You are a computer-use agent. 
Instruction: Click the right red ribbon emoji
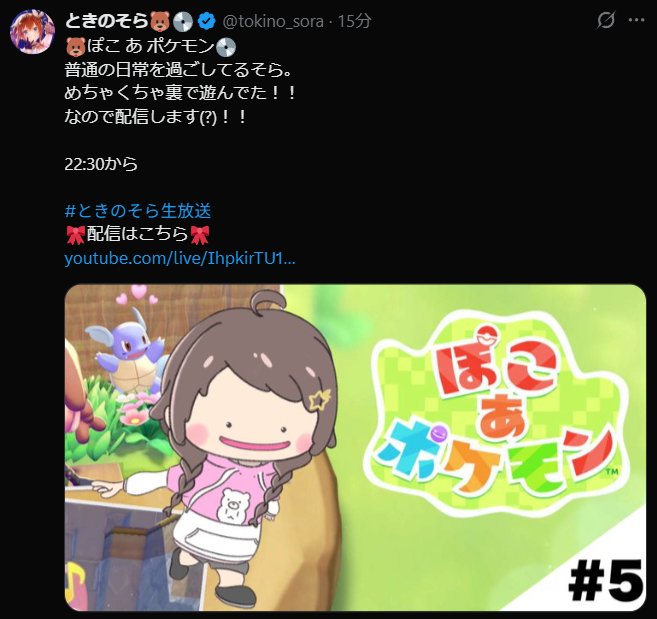pyautogui.click(x=199, y=235)
